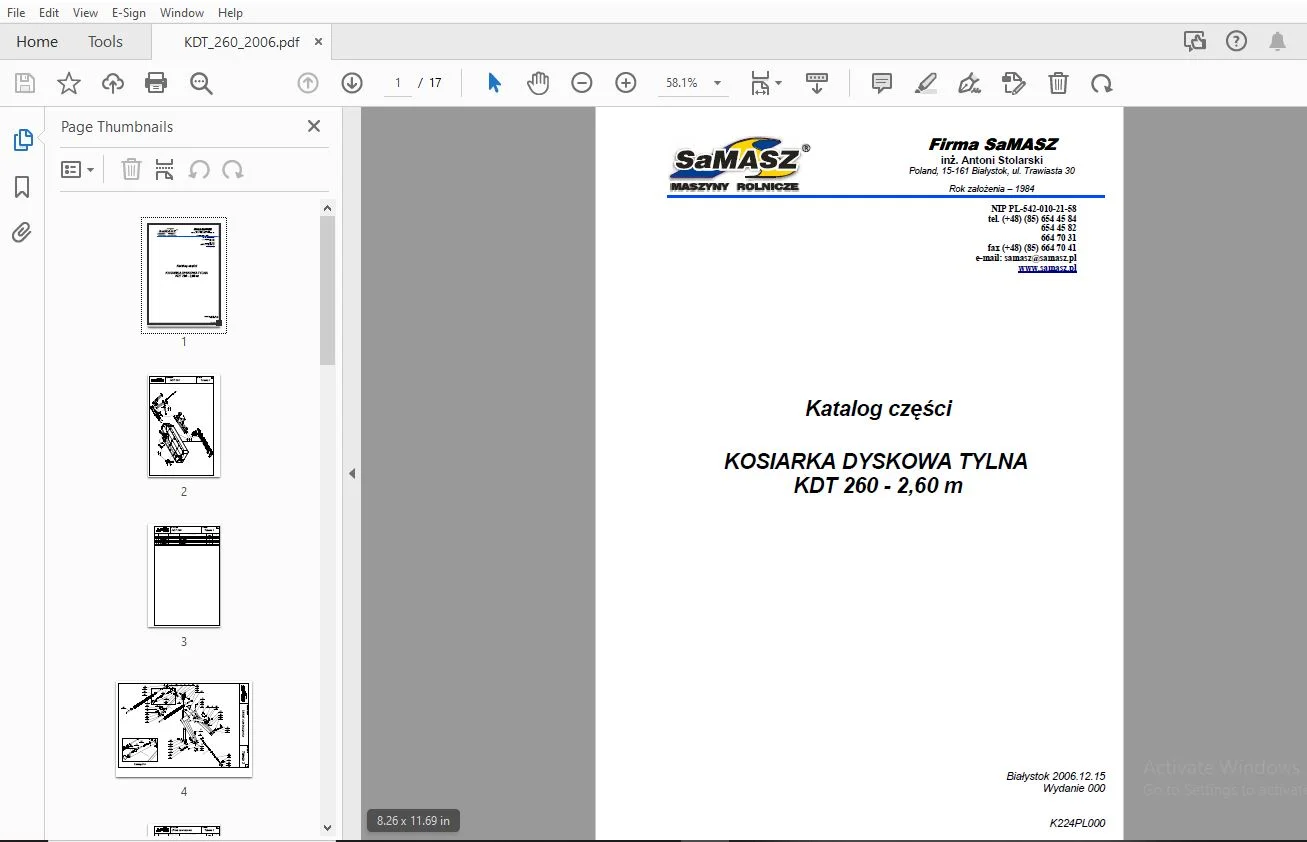Screen dimensions: 1307x842
Task: Click the K224PL000 document code
Action: pyautogui.click(x=1077, y=823)
